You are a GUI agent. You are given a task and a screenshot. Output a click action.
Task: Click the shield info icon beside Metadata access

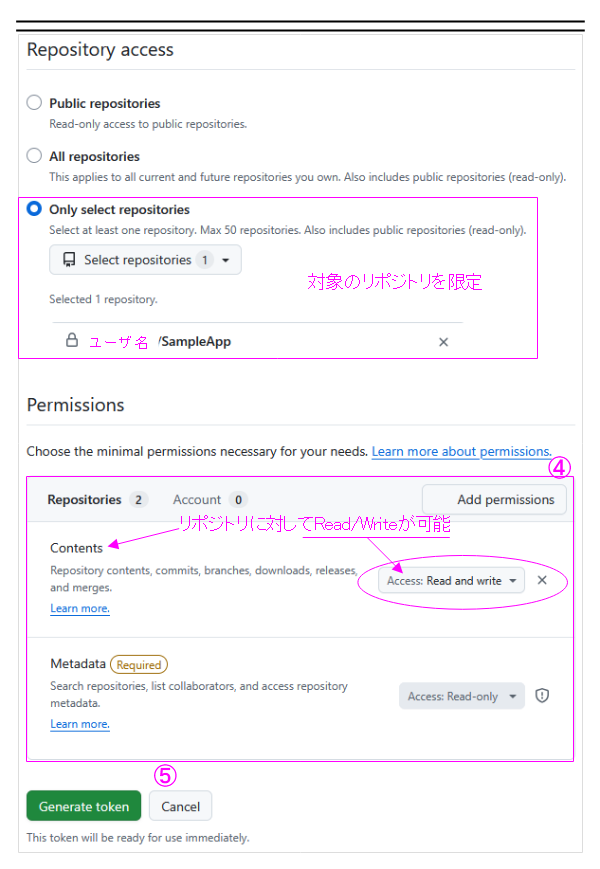[542, 696]
